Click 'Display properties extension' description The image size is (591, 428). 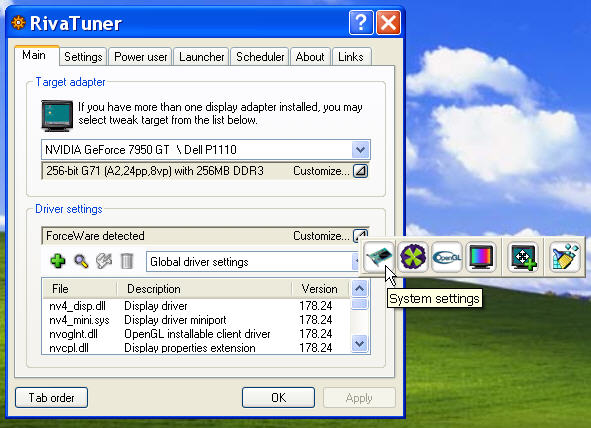pyautogui.click(x=190, y=347)
